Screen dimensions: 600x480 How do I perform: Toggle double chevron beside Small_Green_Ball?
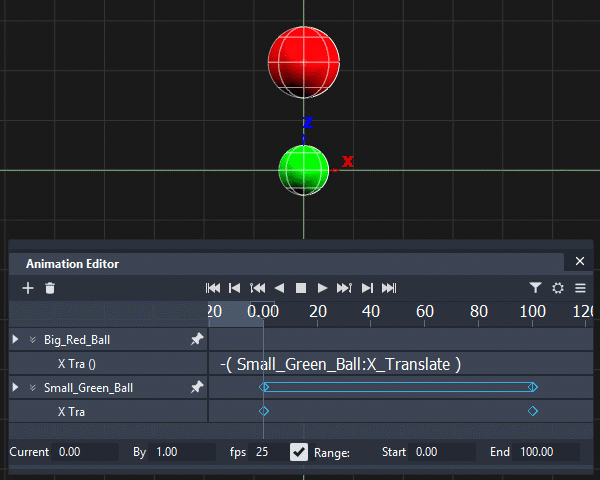coord(33,388)
